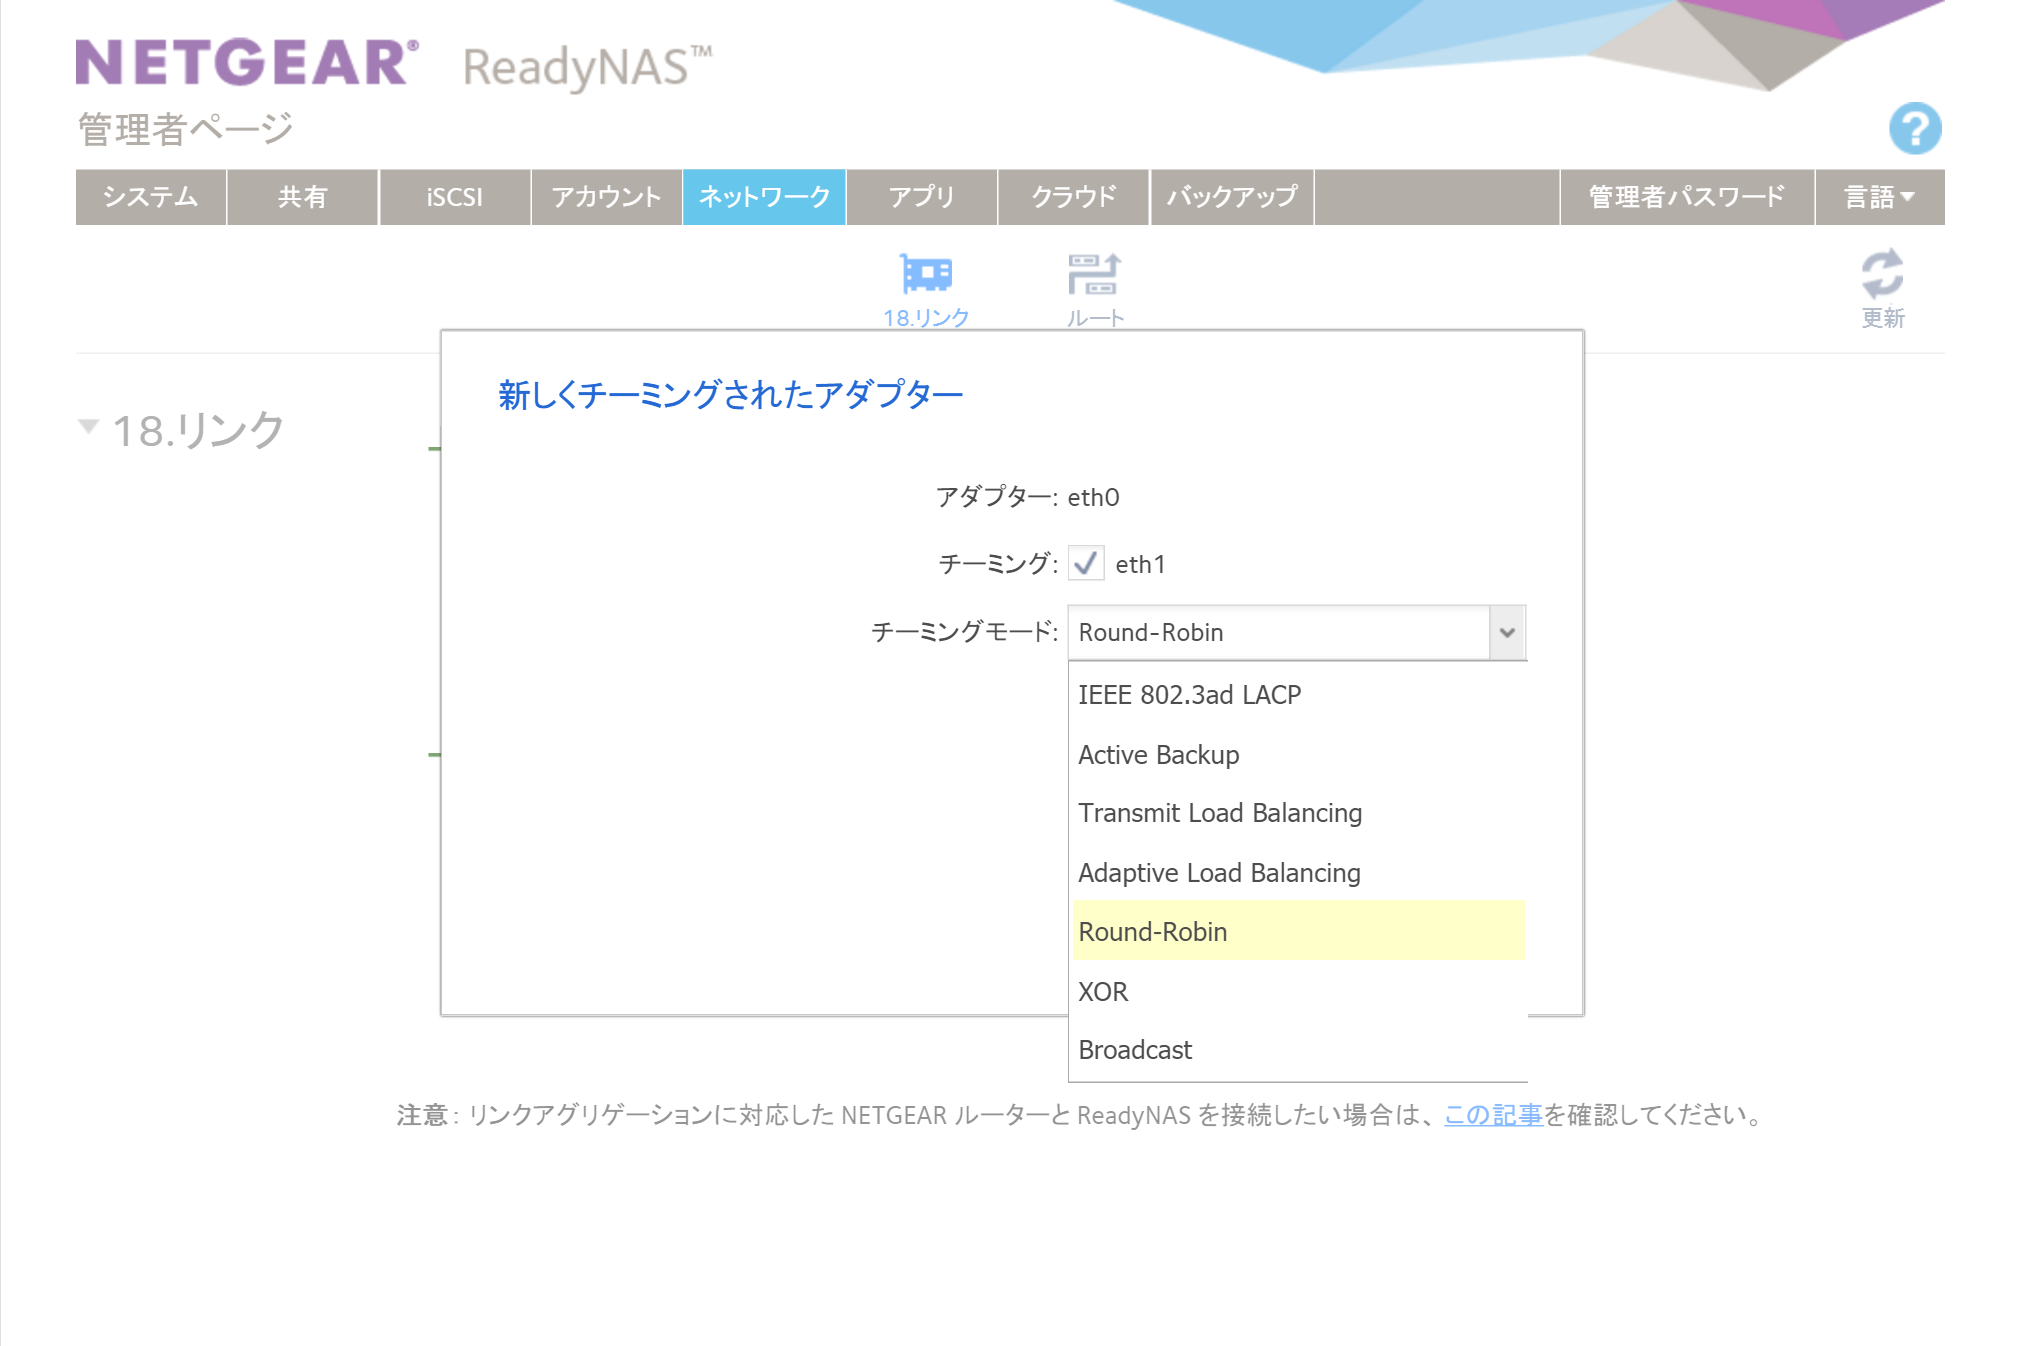This screenshot has height=1346, width=2019.
Task: Collapse the 18.リンク section triangle
Action: tap(88, 427)
